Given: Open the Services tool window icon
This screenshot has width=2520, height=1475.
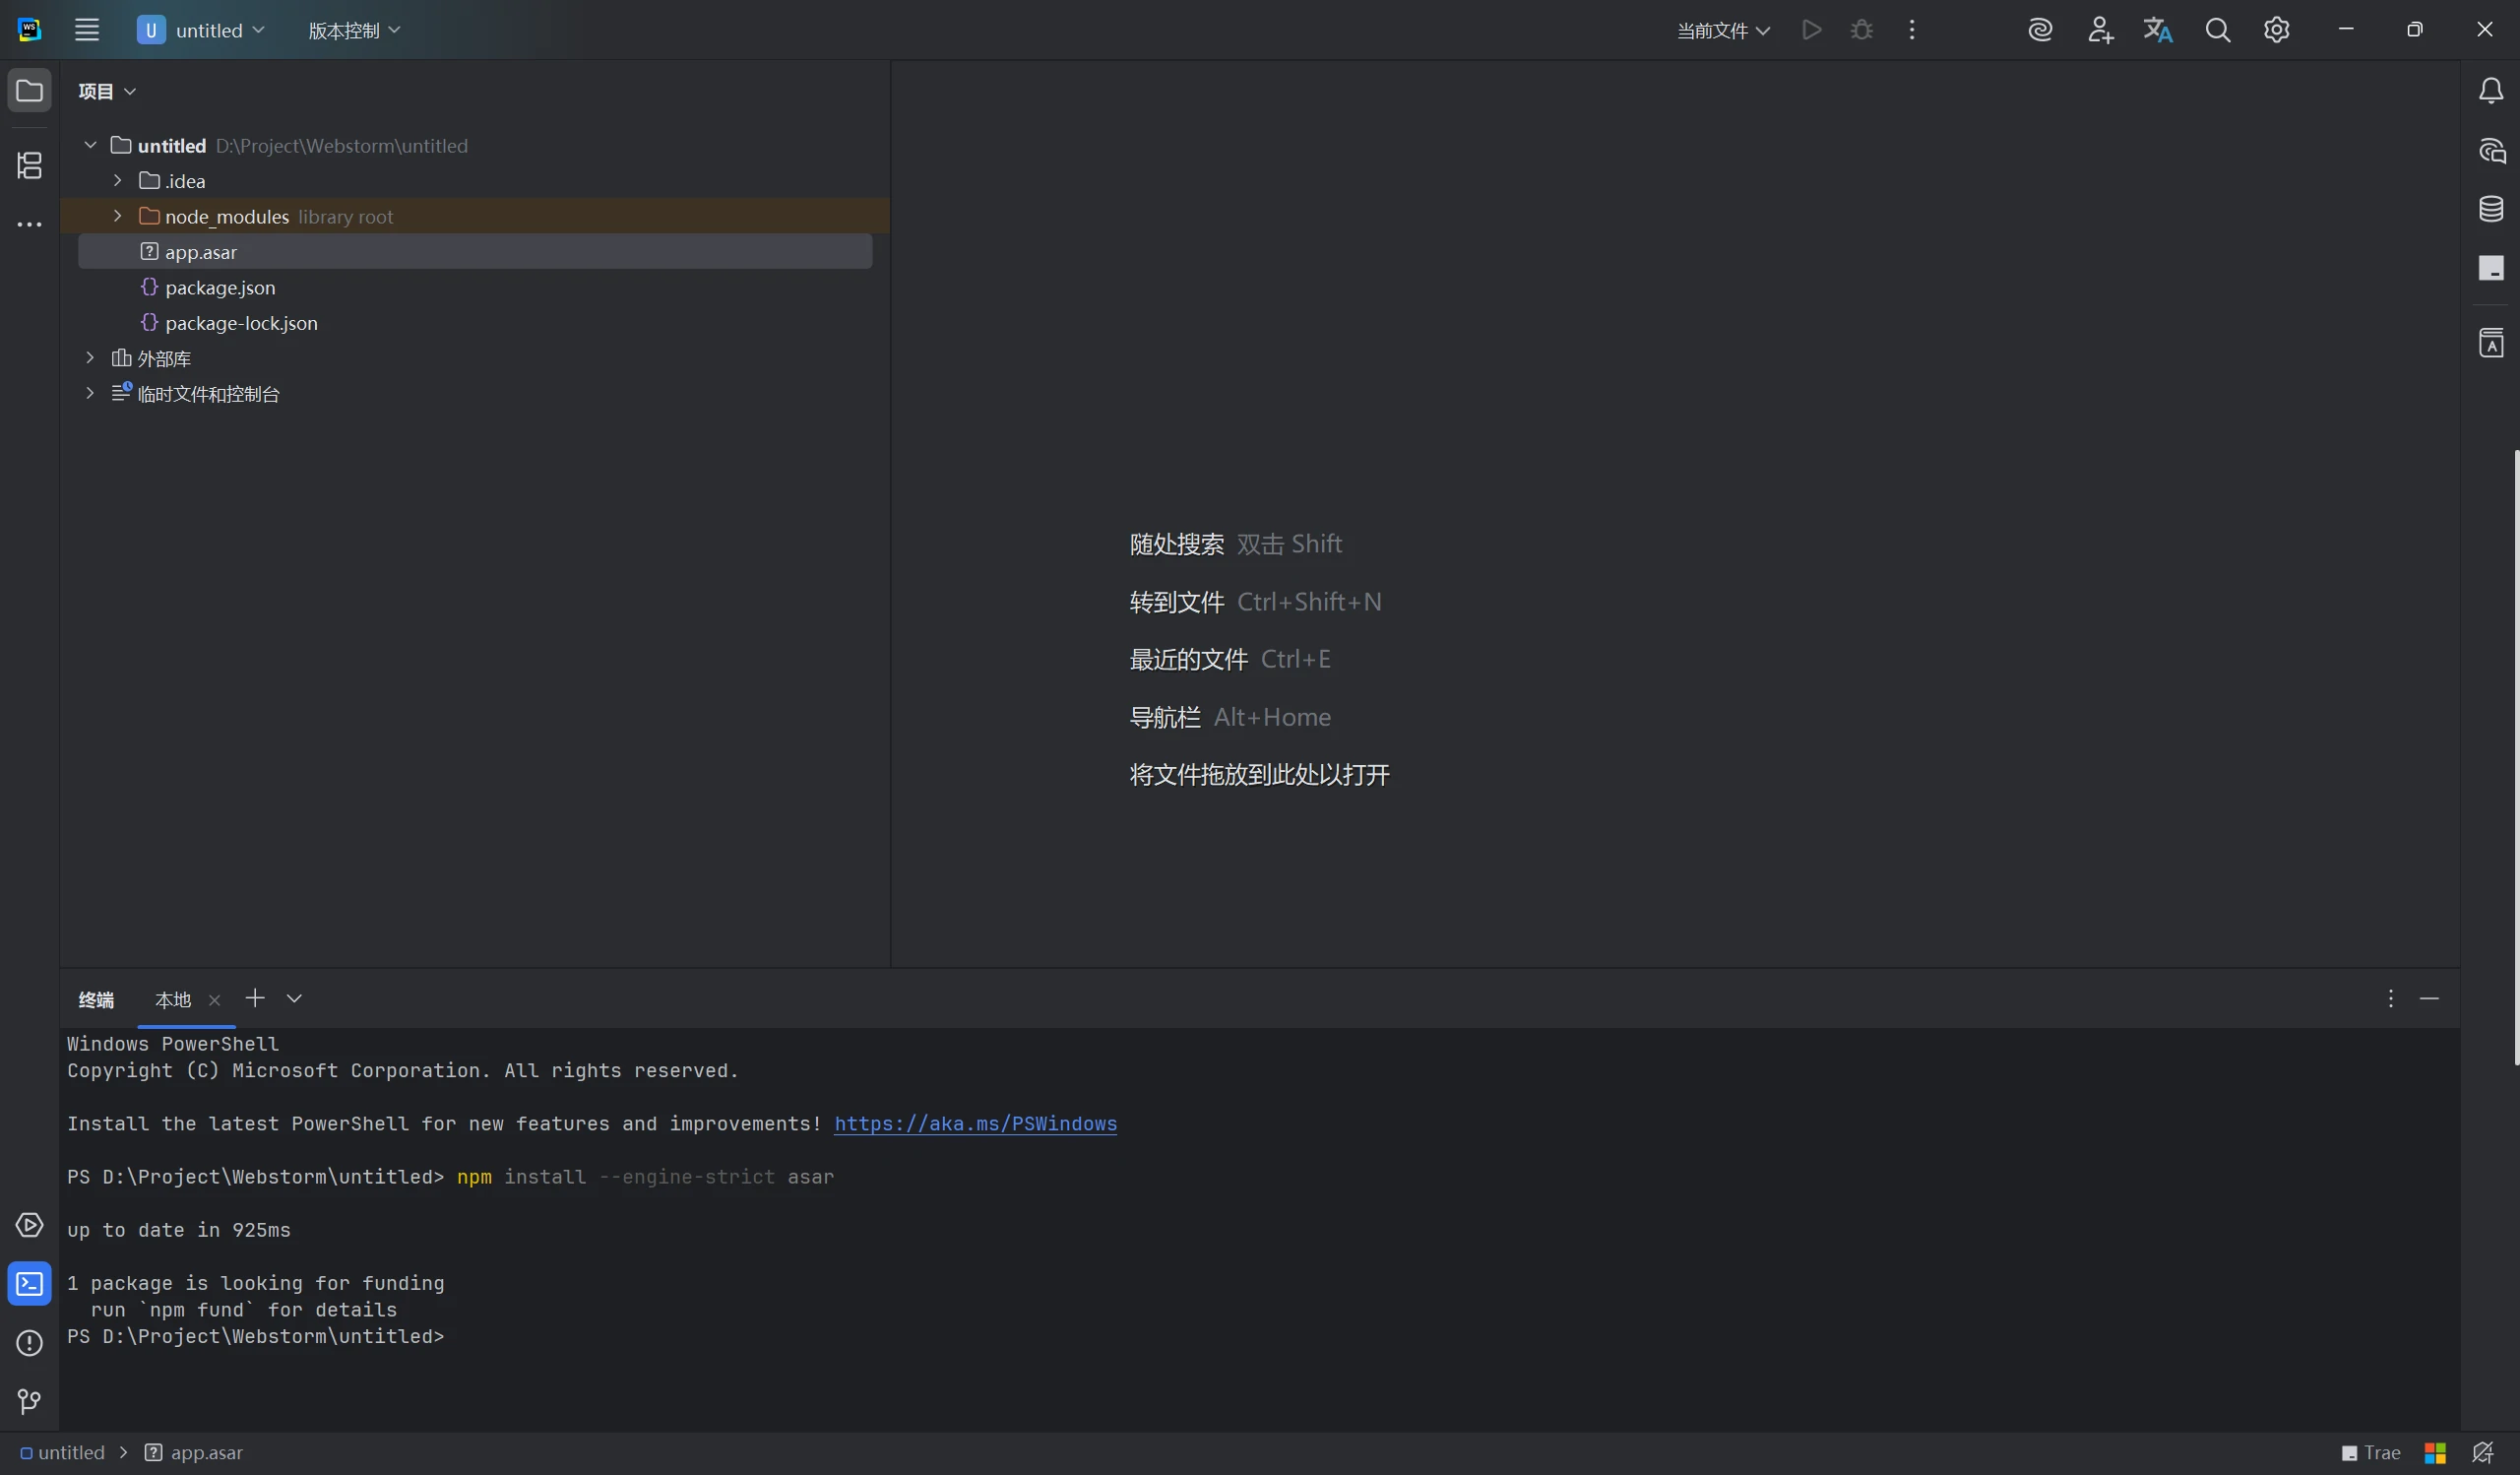Looking at the screenshot, I should [29, 1225].
